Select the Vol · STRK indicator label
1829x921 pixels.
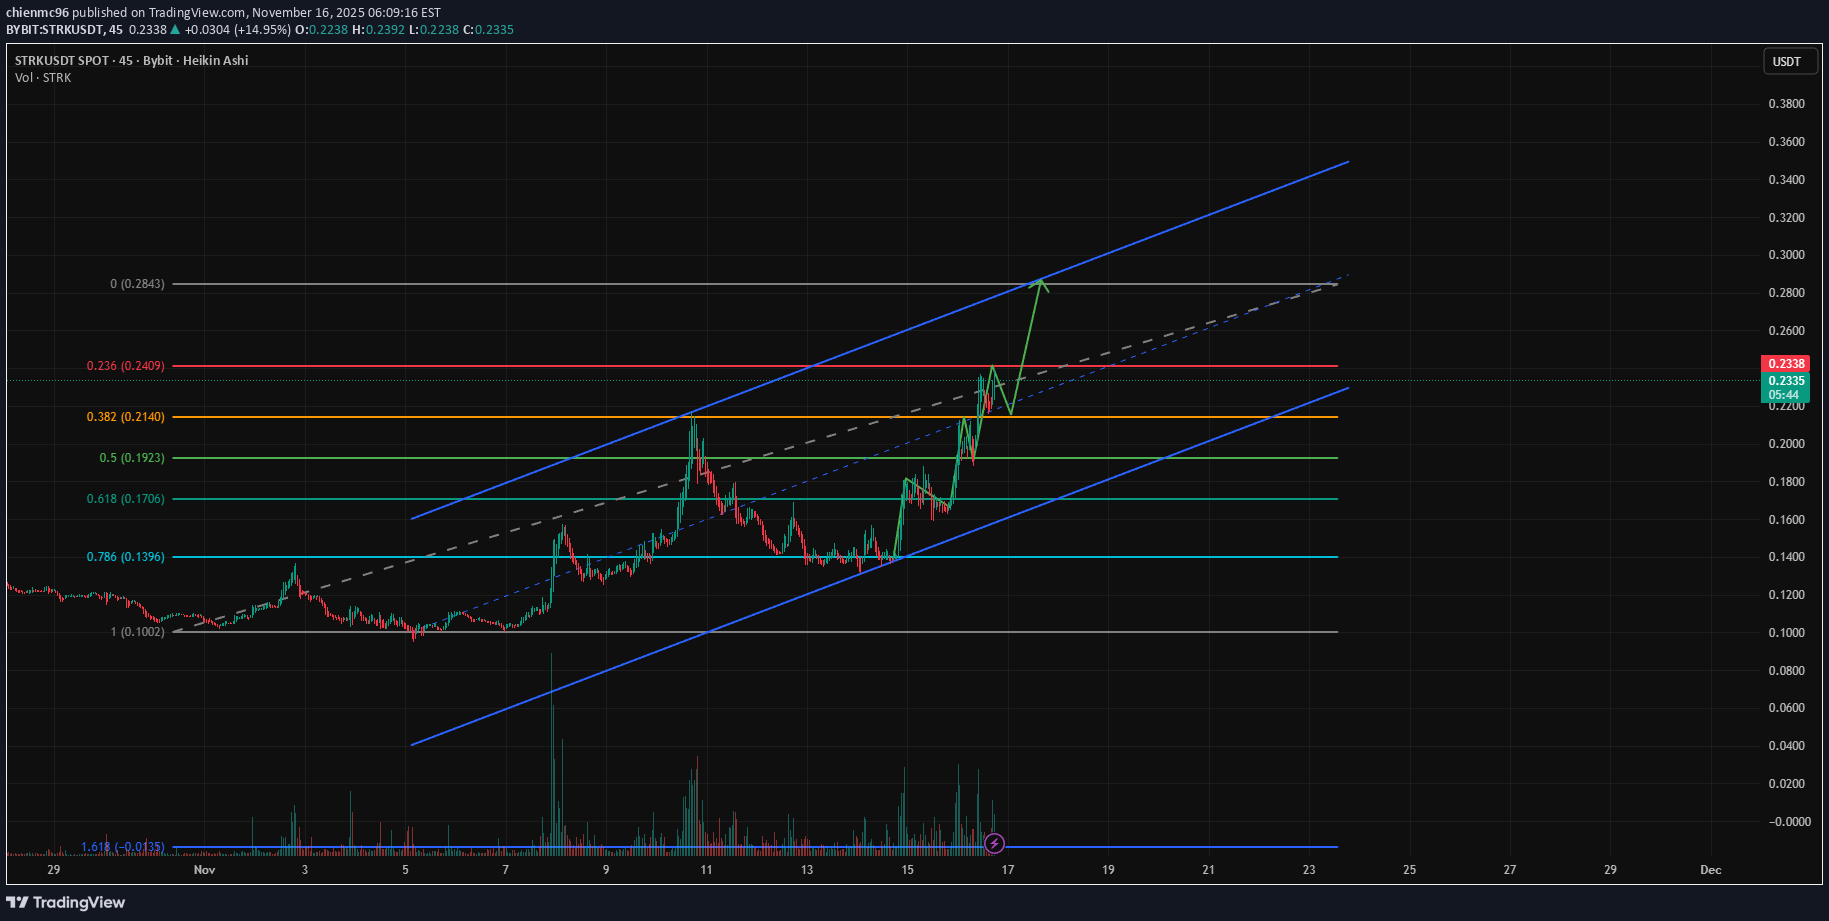tap(43, 78)
